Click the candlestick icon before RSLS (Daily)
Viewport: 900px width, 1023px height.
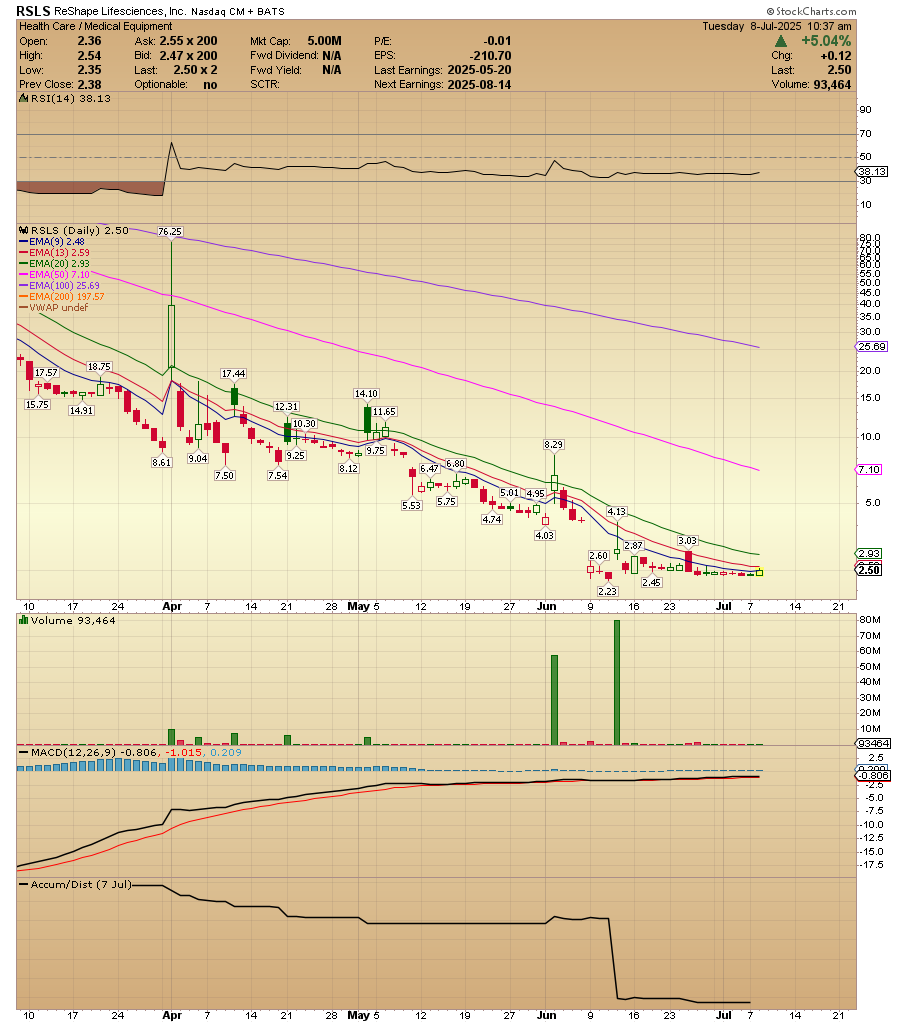[23, 230]
